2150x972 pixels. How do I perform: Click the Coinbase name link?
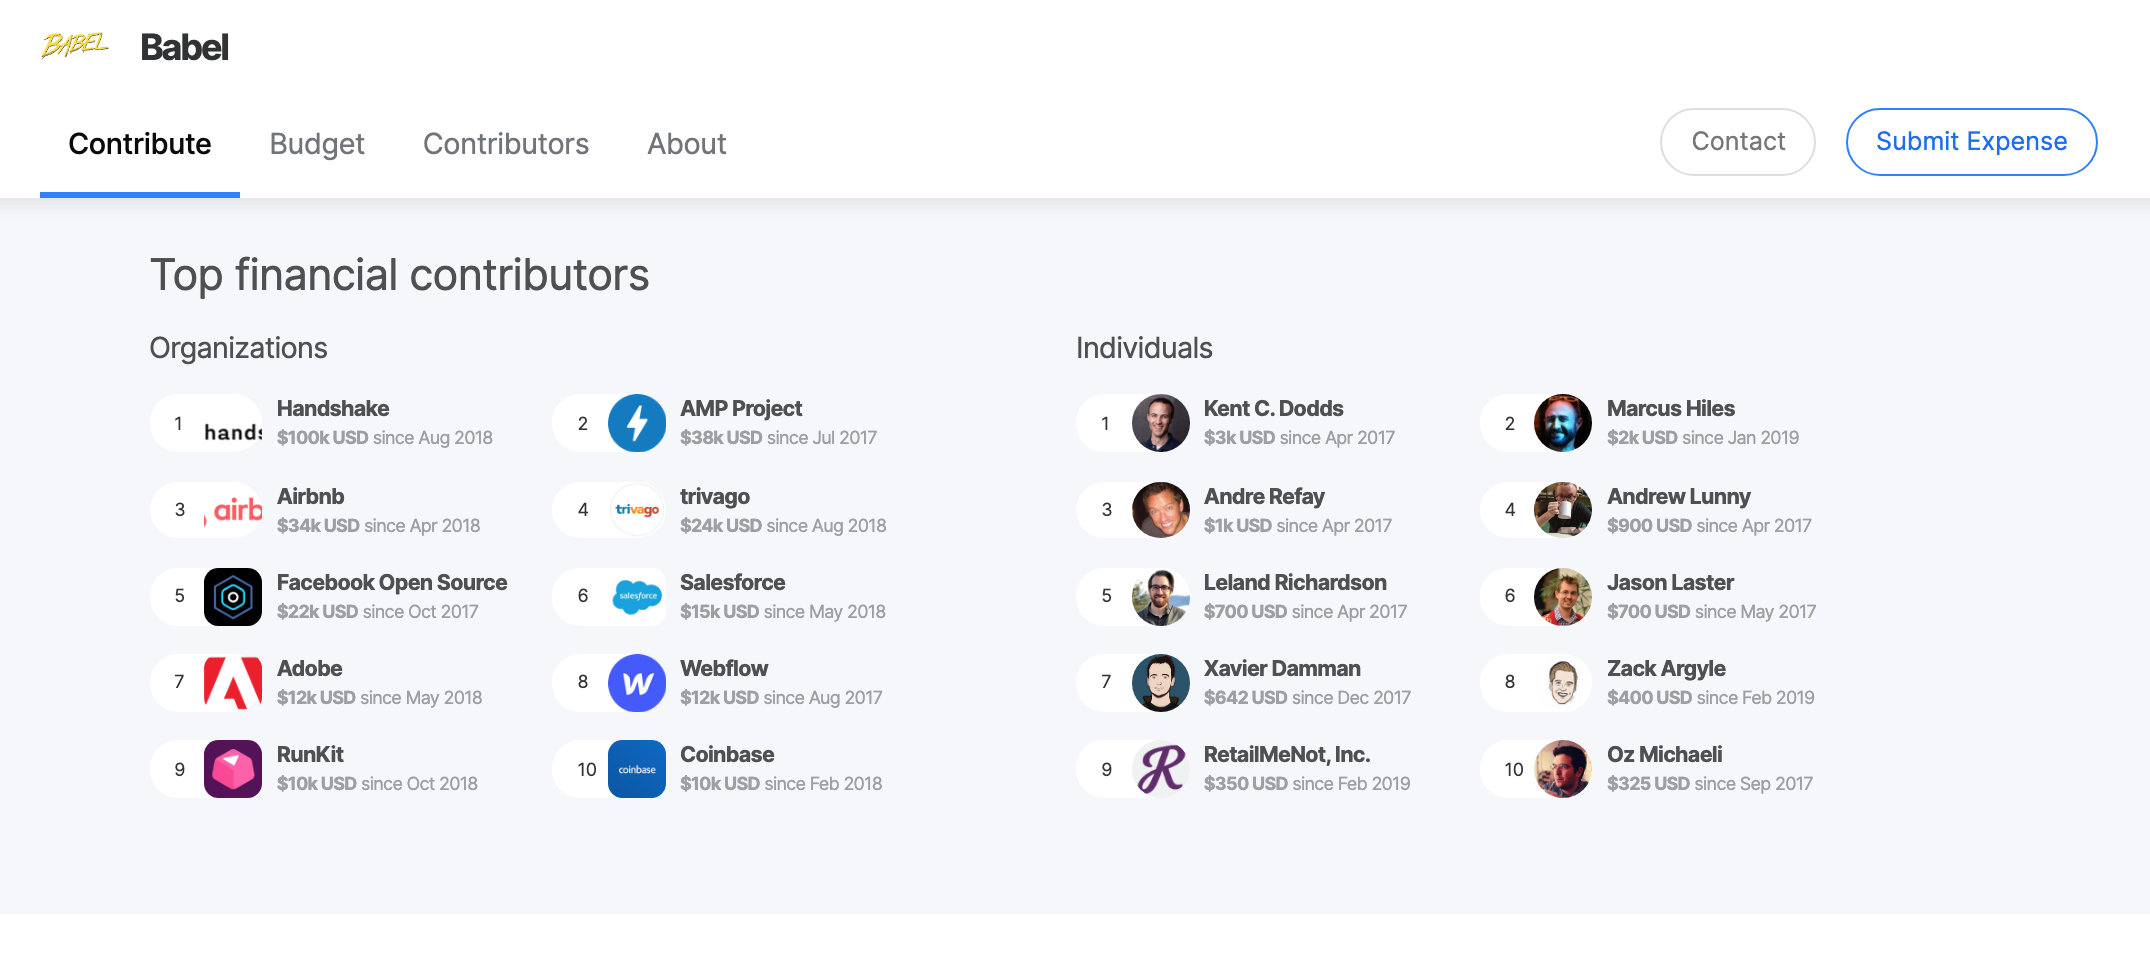pyautogui.click(x=727, y=754)
